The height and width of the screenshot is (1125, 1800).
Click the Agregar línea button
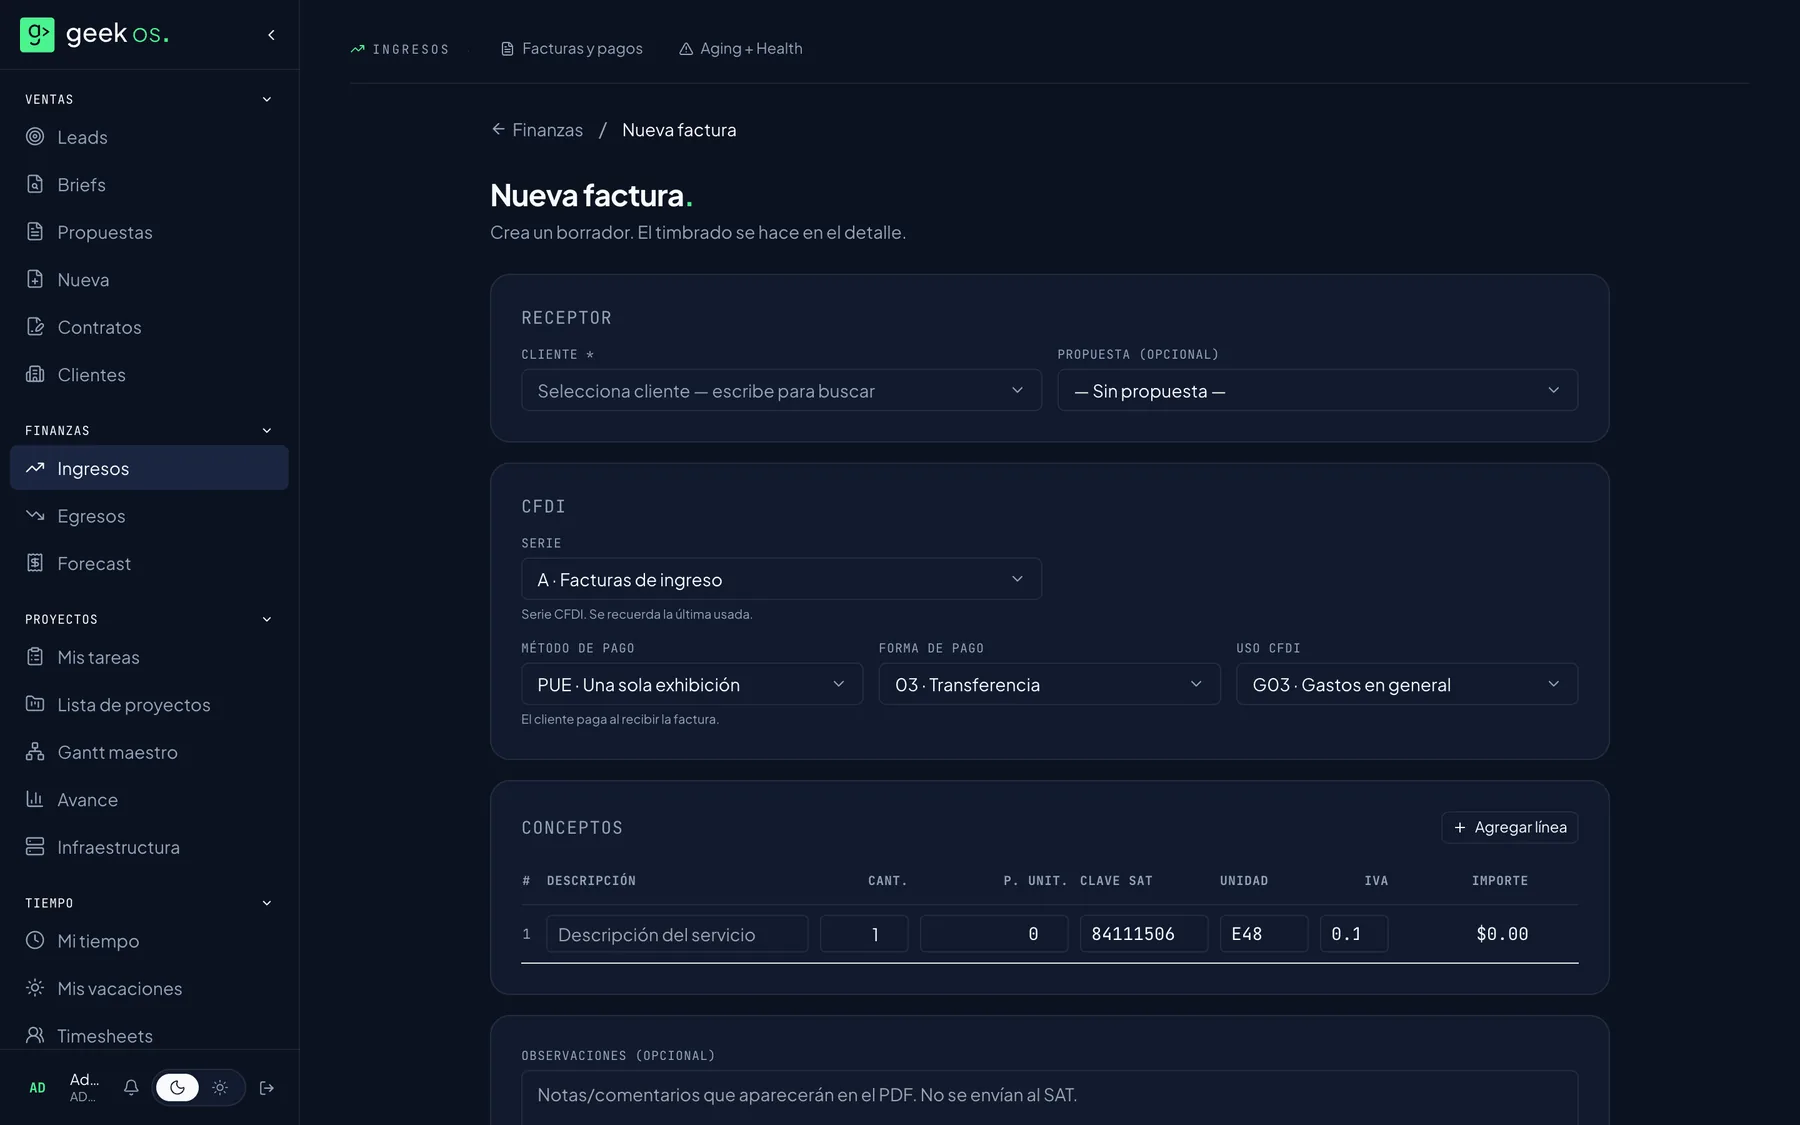[1510, 827]
